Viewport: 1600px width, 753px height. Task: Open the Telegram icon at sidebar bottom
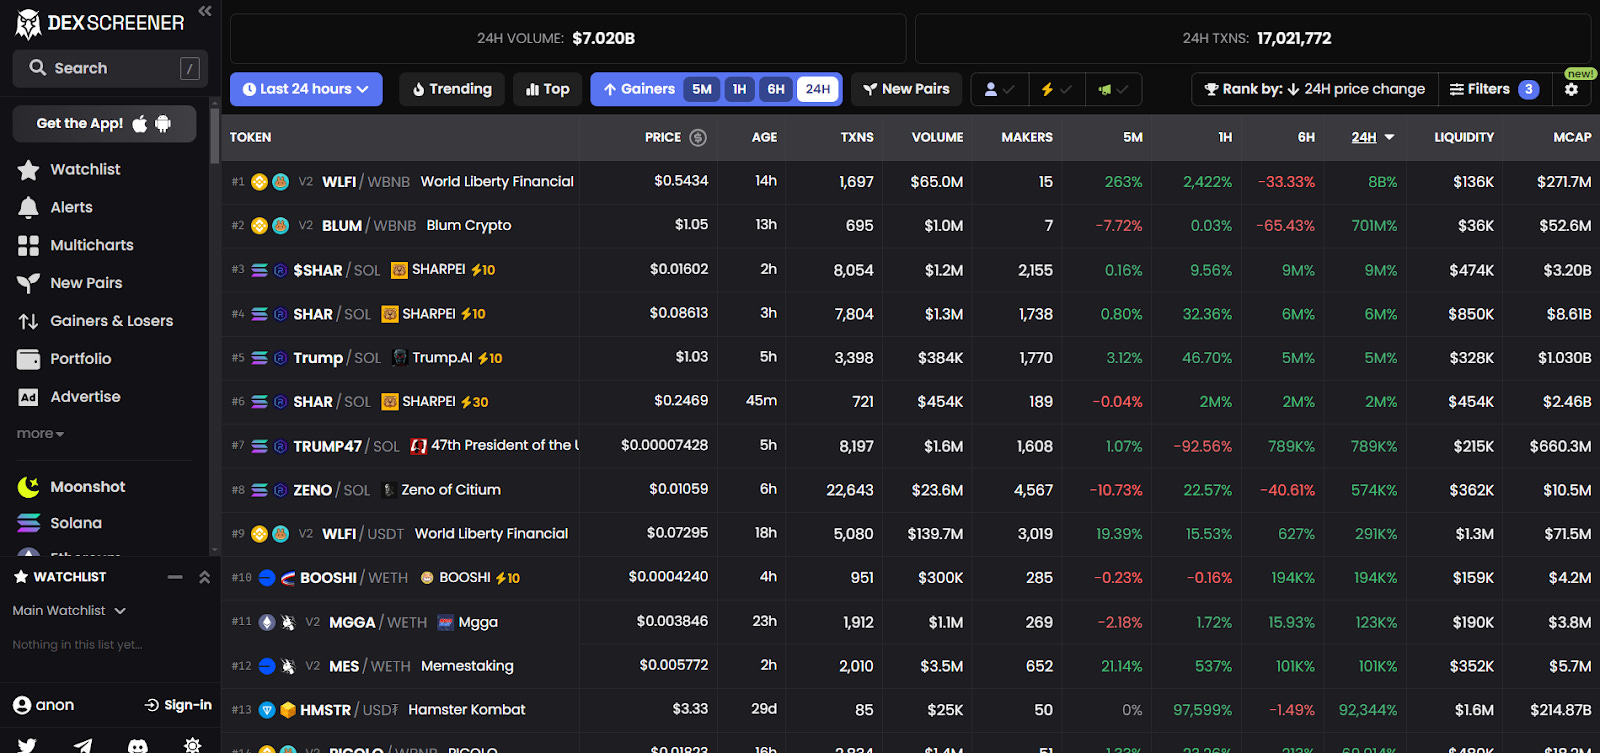tap(83, 745)
